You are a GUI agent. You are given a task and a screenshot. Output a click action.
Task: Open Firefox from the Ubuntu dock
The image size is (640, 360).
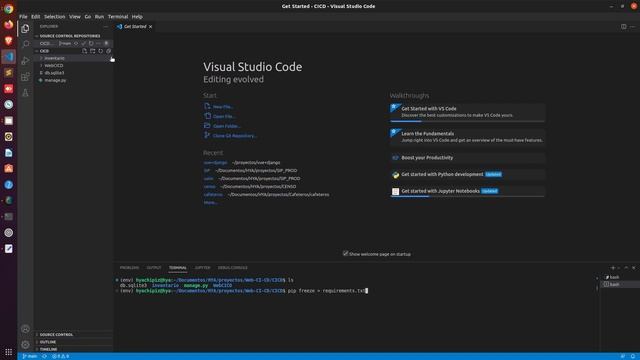coord(9,24)
